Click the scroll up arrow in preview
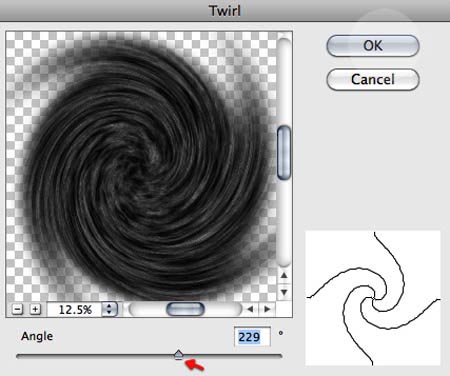Viewport: 450px width, 376px height. tap(284, 276)
